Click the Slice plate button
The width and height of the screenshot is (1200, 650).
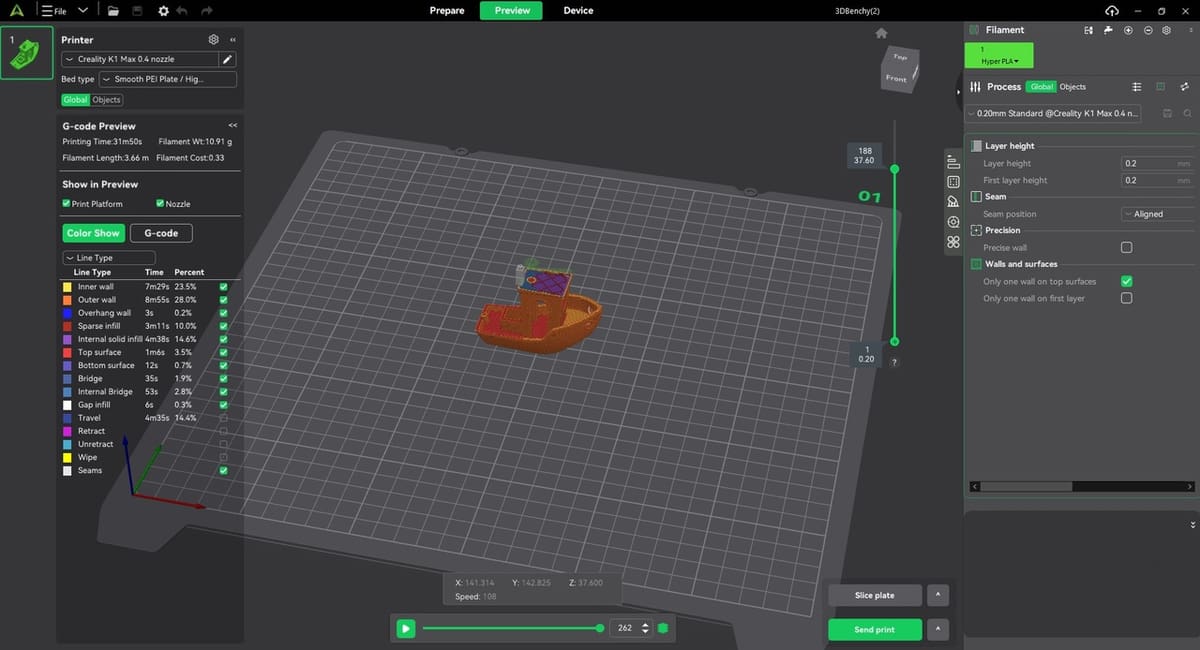point(875,595)
